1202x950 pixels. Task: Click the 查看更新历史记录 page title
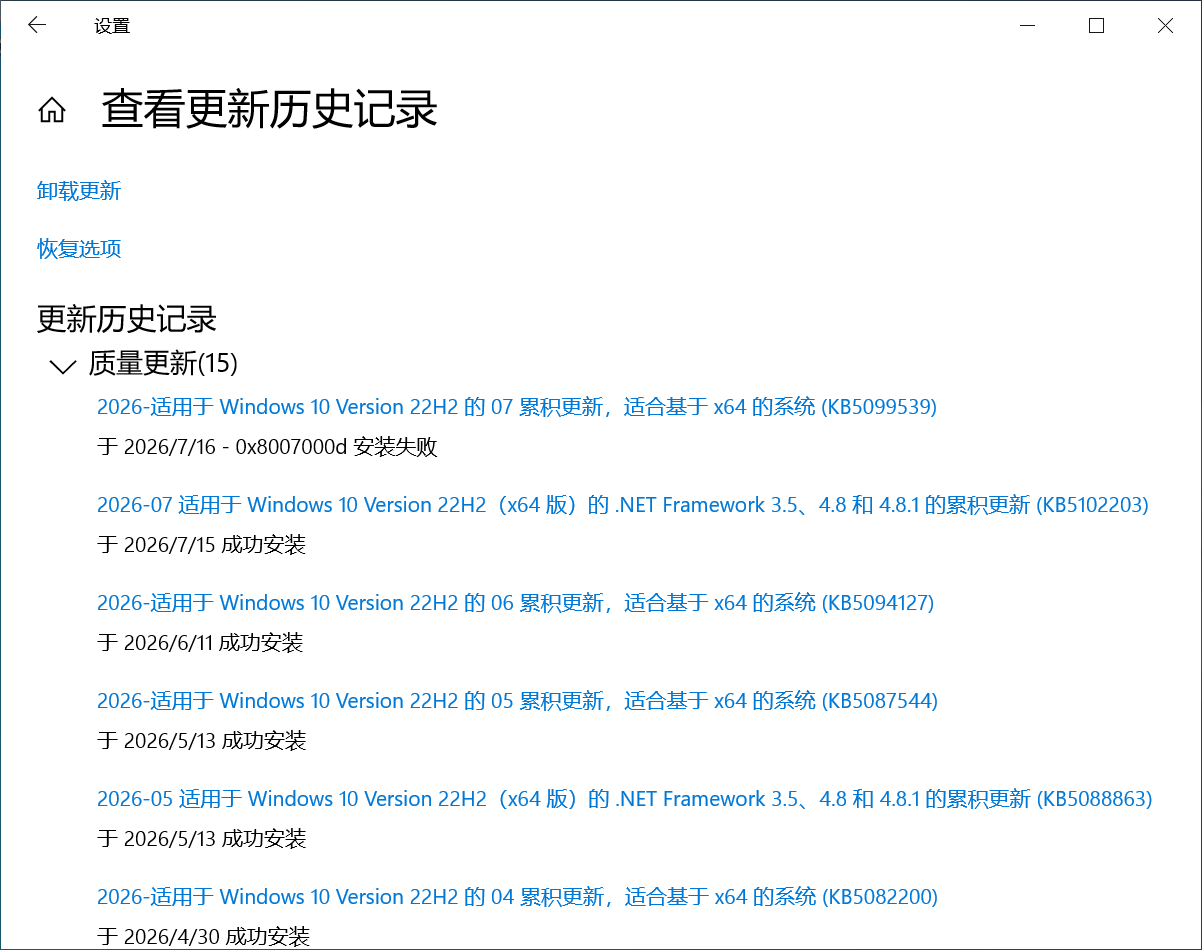tap(270, 109)
